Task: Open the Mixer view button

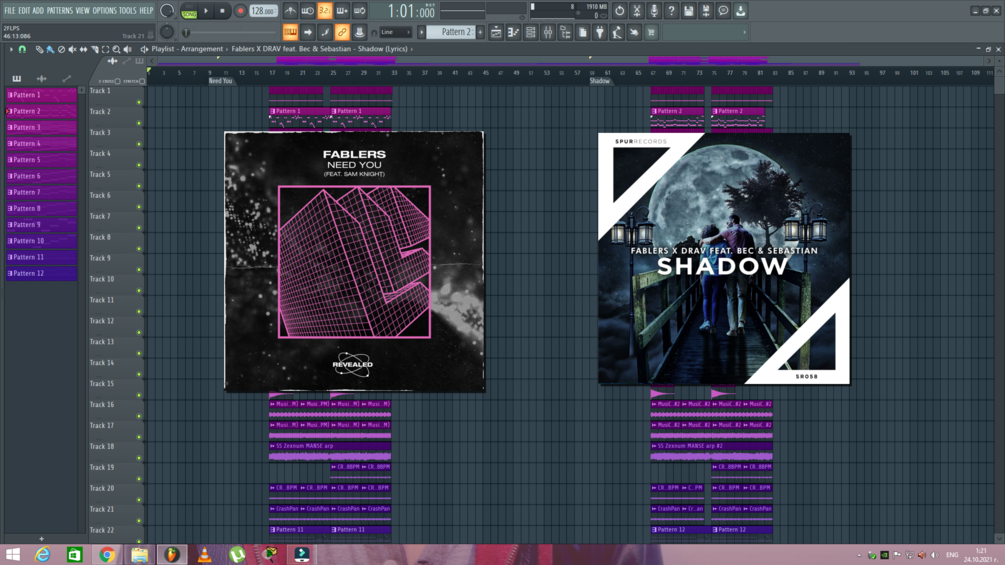Action: tap(548, 33)
